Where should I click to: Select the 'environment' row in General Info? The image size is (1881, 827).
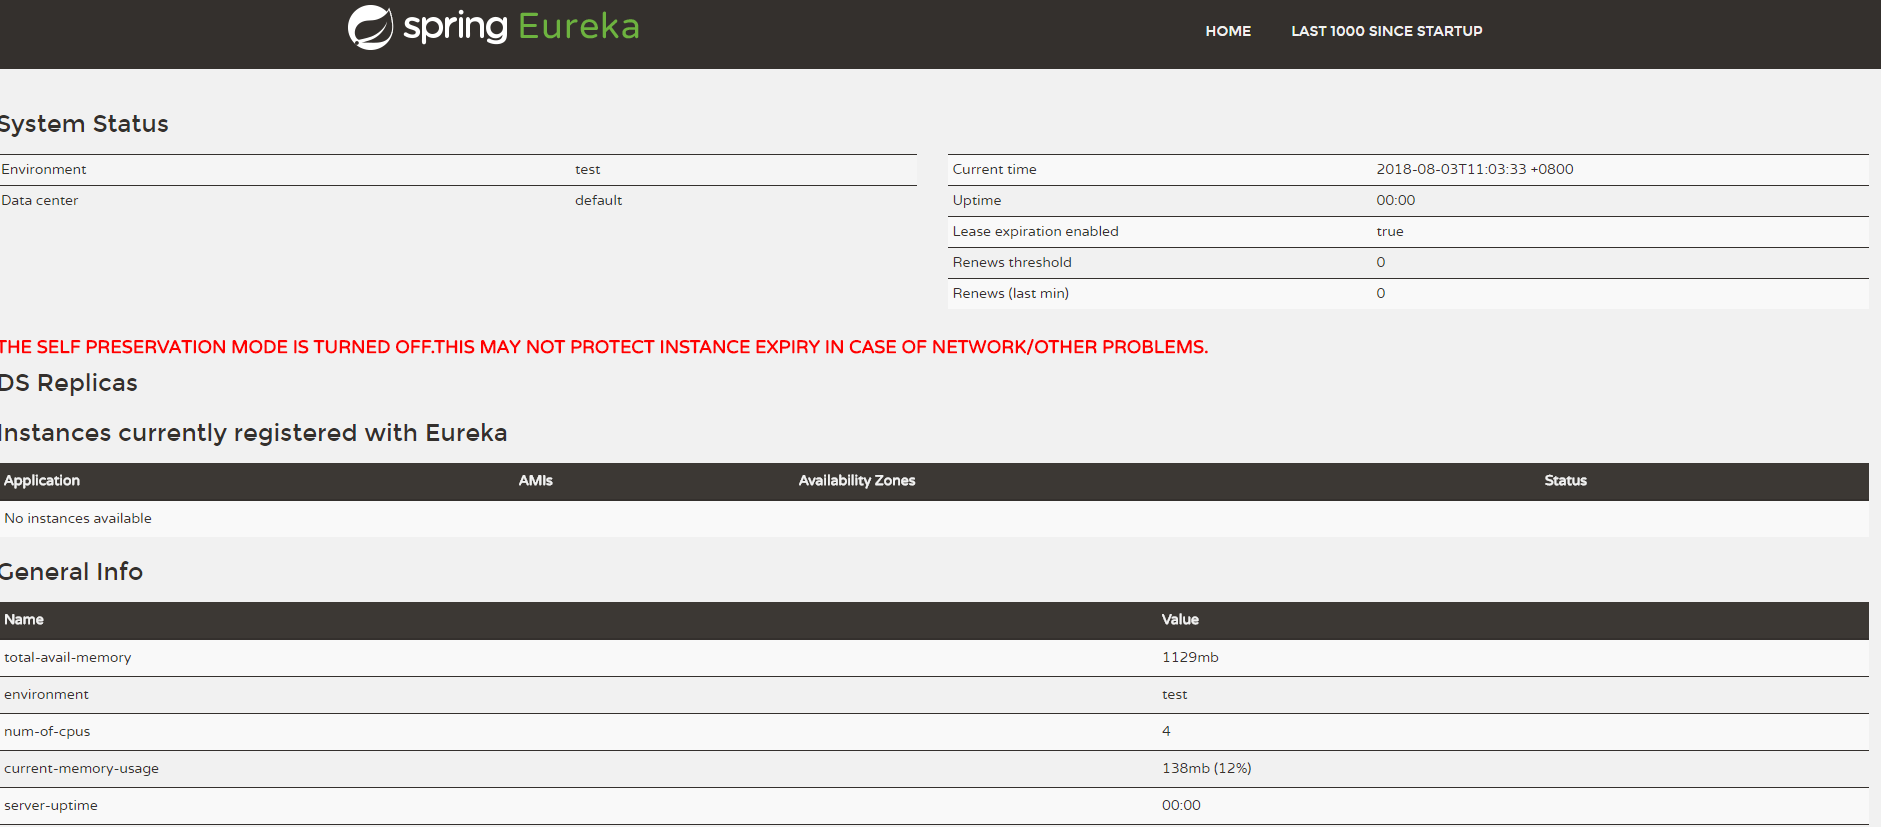(x=934, y=695)
